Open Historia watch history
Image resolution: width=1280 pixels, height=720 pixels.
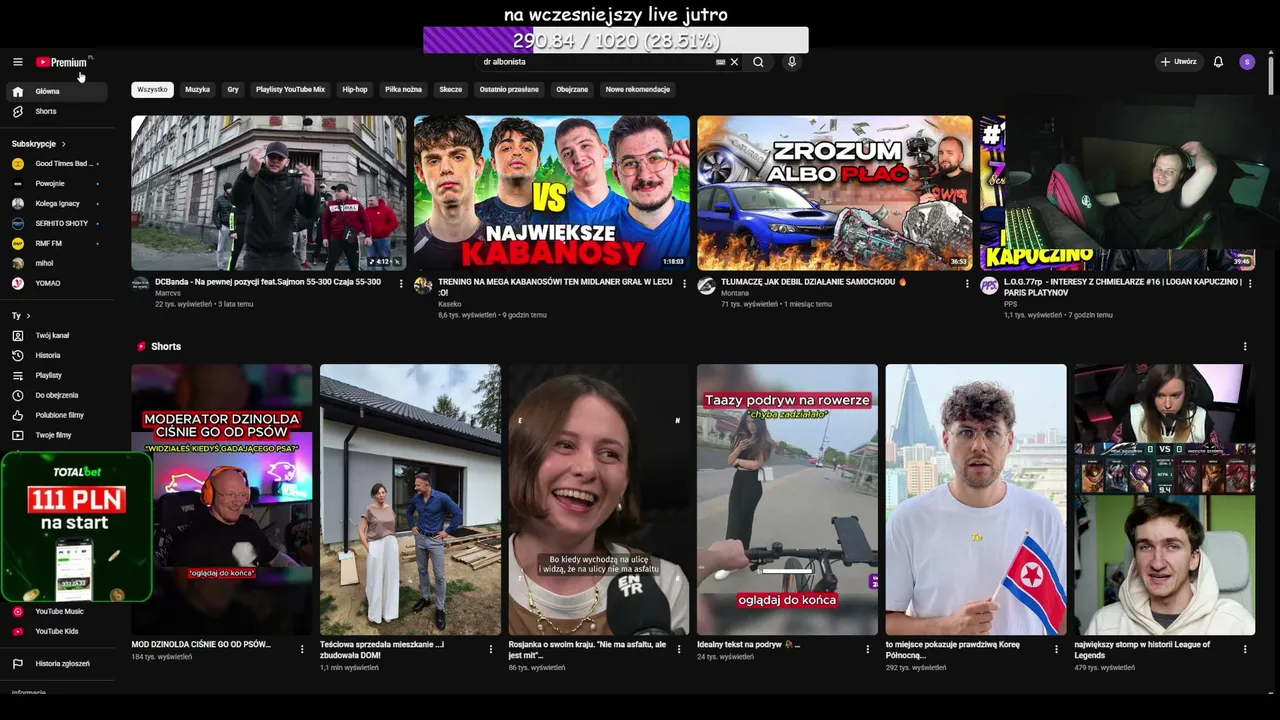(57, 355)
